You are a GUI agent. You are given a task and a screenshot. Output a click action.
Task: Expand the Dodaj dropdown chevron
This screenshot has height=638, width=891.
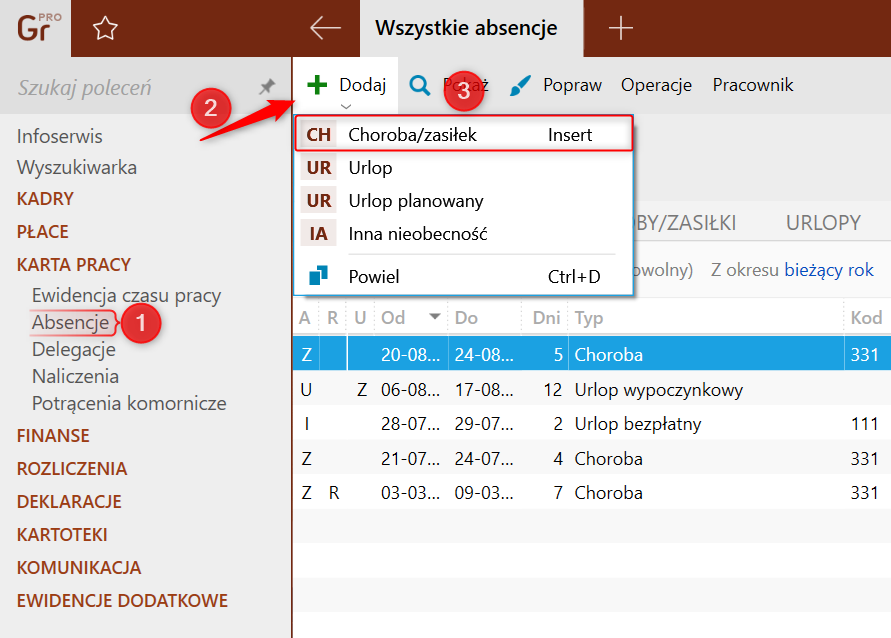pos(345,106)
